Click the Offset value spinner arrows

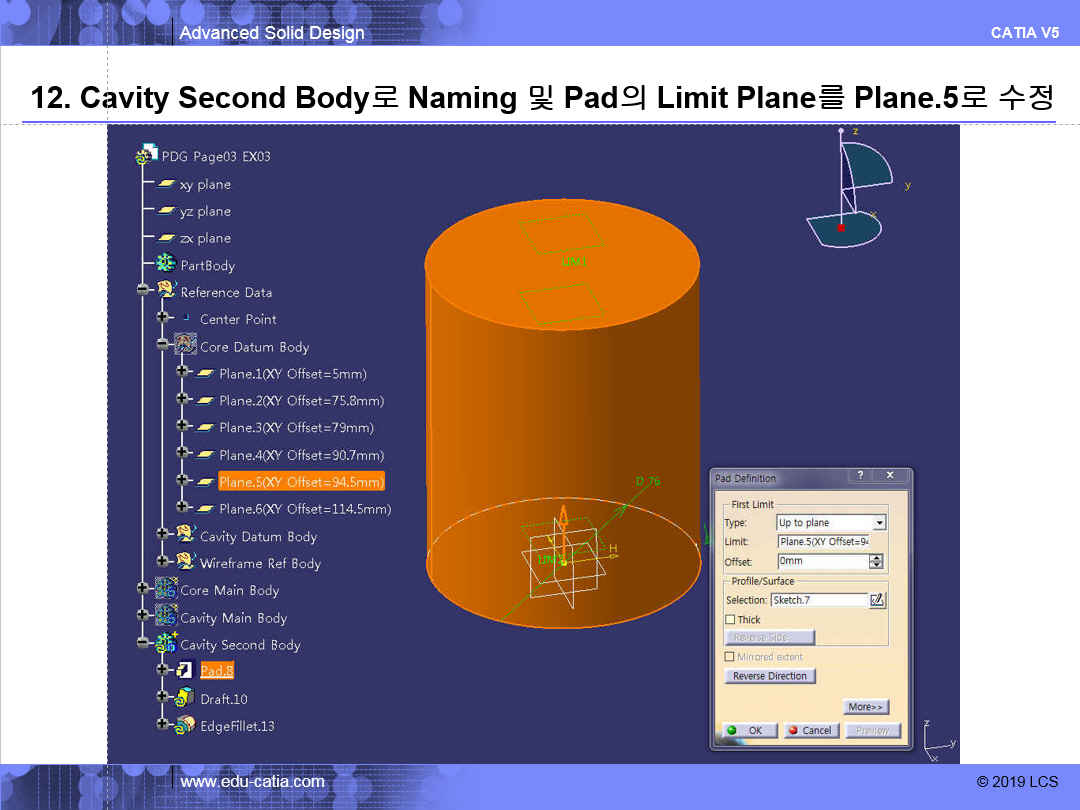(877, 562)
